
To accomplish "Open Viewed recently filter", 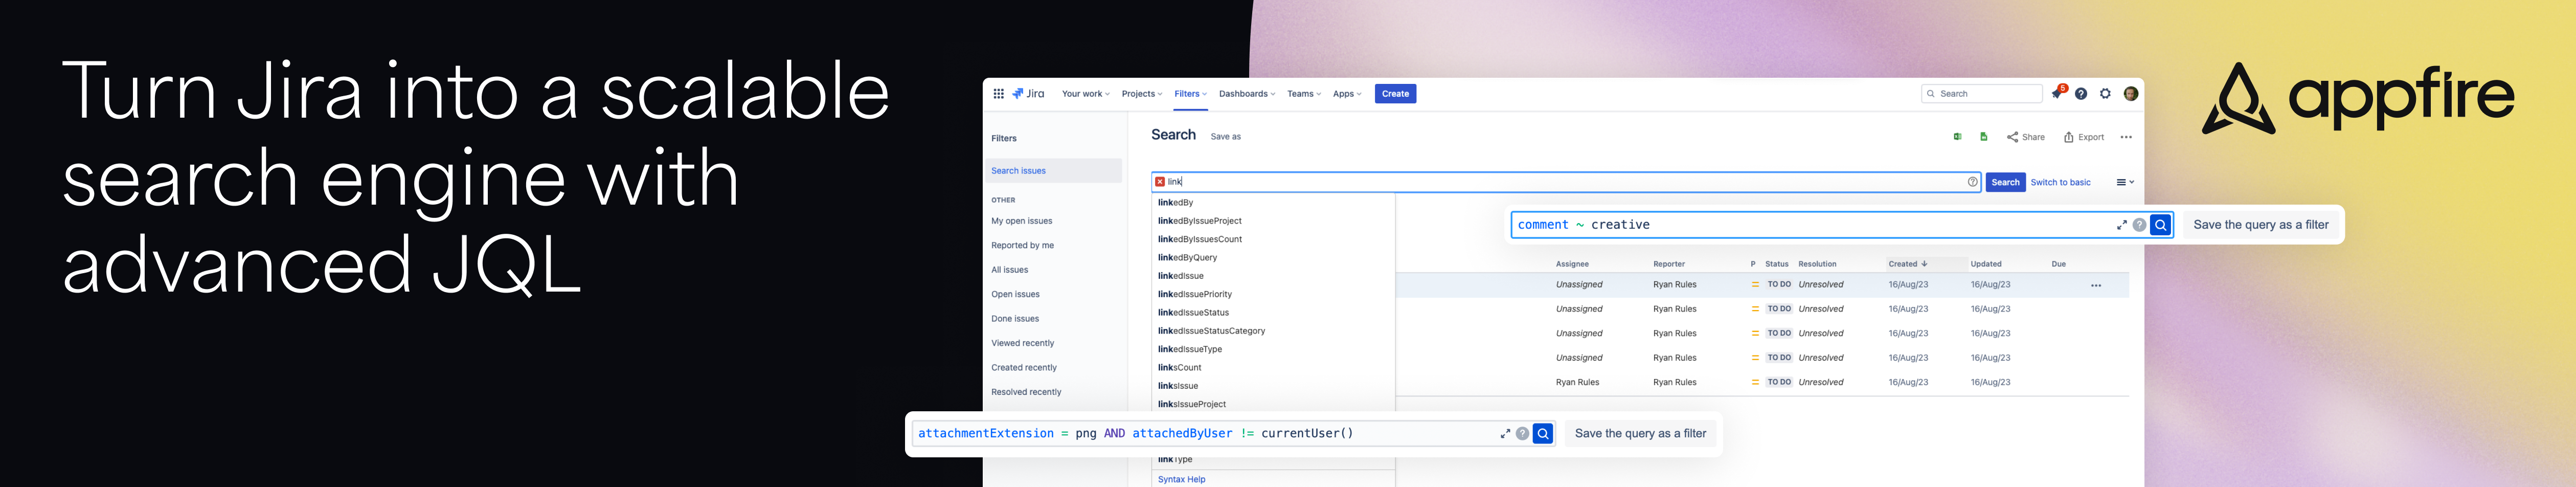I will point(1022,343).
